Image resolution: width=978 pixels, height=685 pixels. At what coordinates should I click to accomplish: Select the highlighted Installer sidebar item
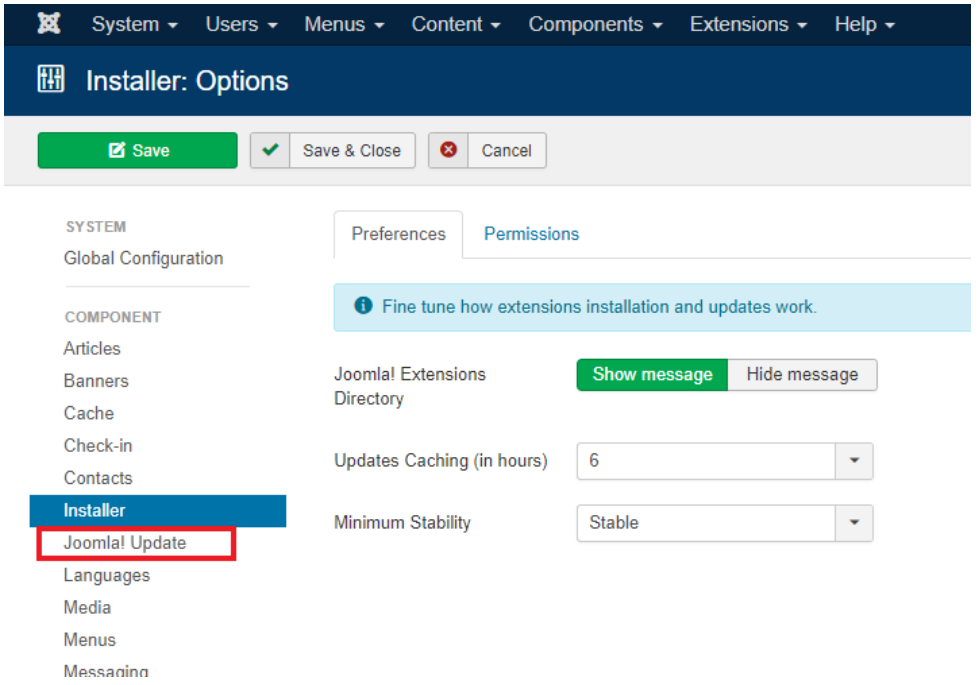[158, 511]
